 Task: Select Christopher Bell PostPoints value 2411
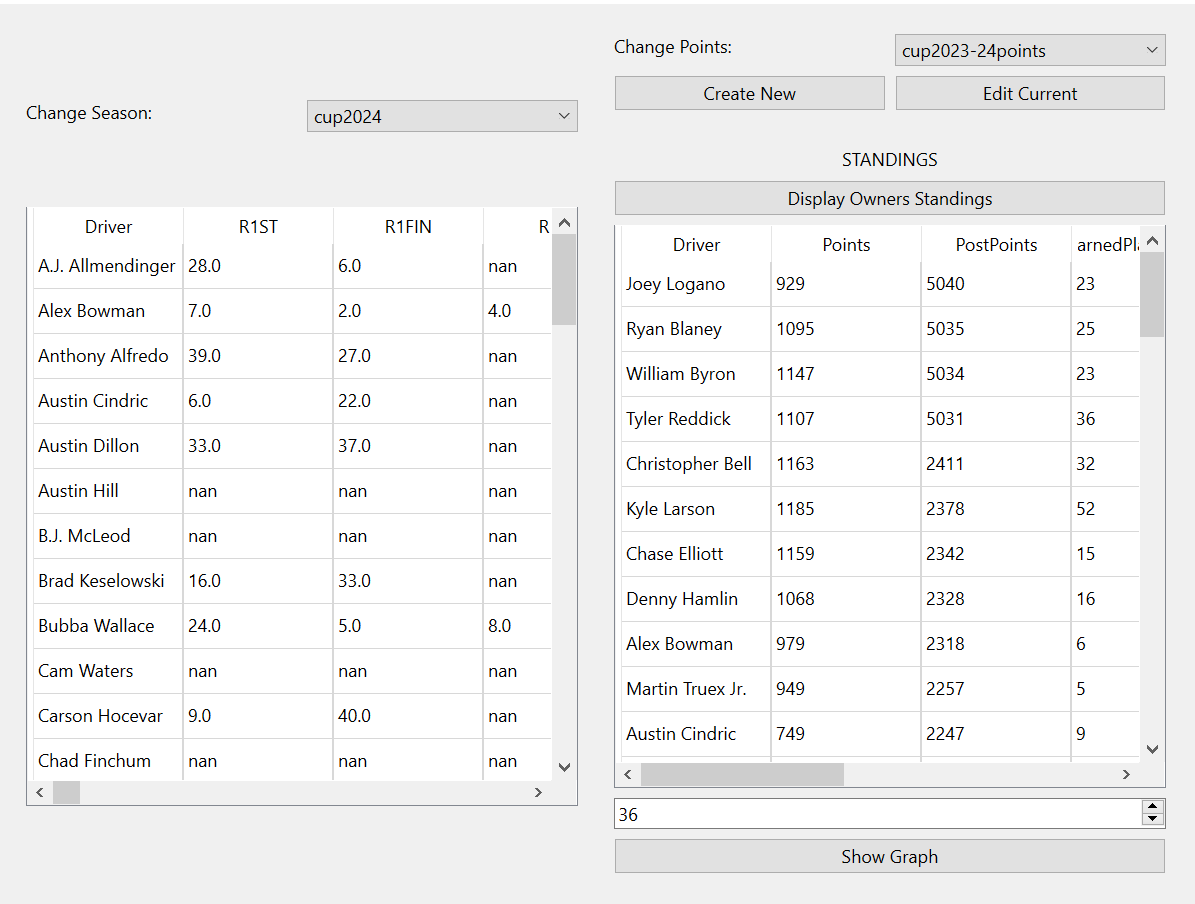996,464
